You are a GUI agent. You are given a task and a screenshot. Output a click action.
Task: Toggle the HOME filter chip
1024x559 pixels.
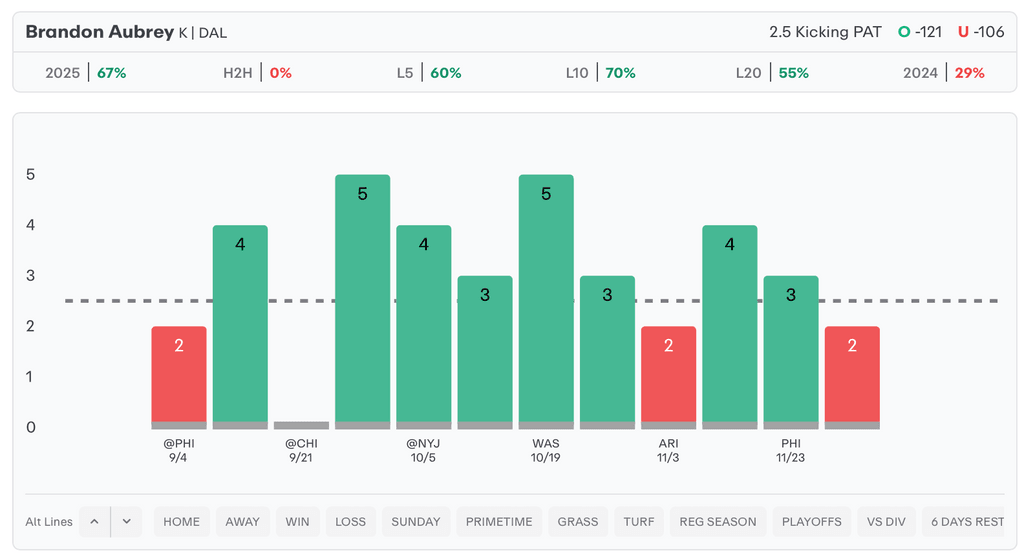point(181,521)
